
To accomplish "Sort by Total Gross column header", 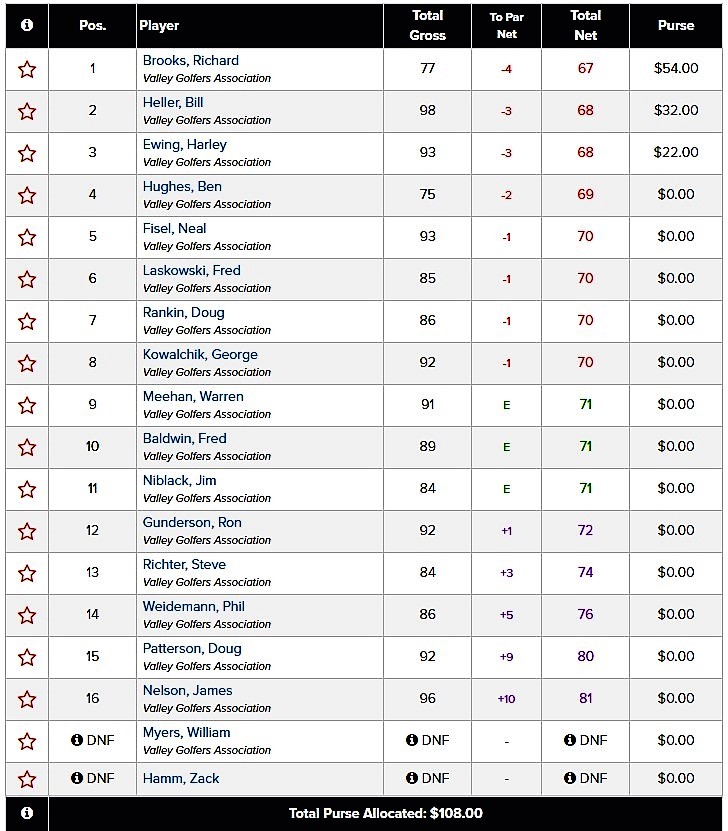I will point(427,25).
